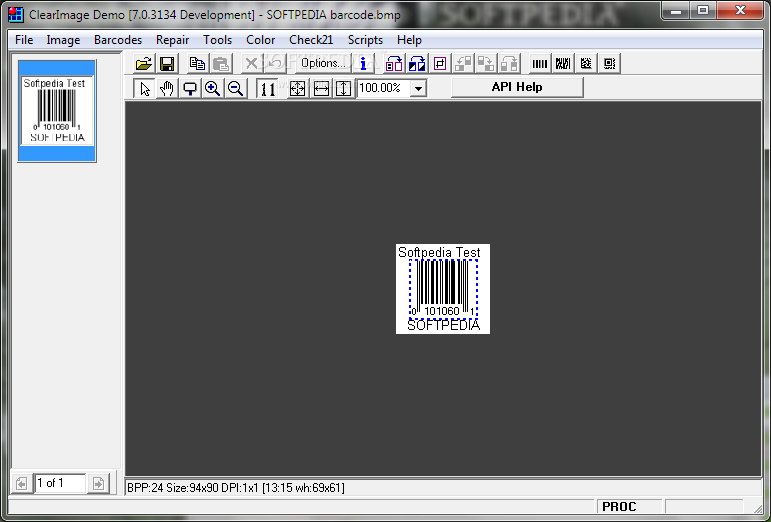
Task: Click the BPP:24 Size:94x90 status text
Action: click(236, 488)
